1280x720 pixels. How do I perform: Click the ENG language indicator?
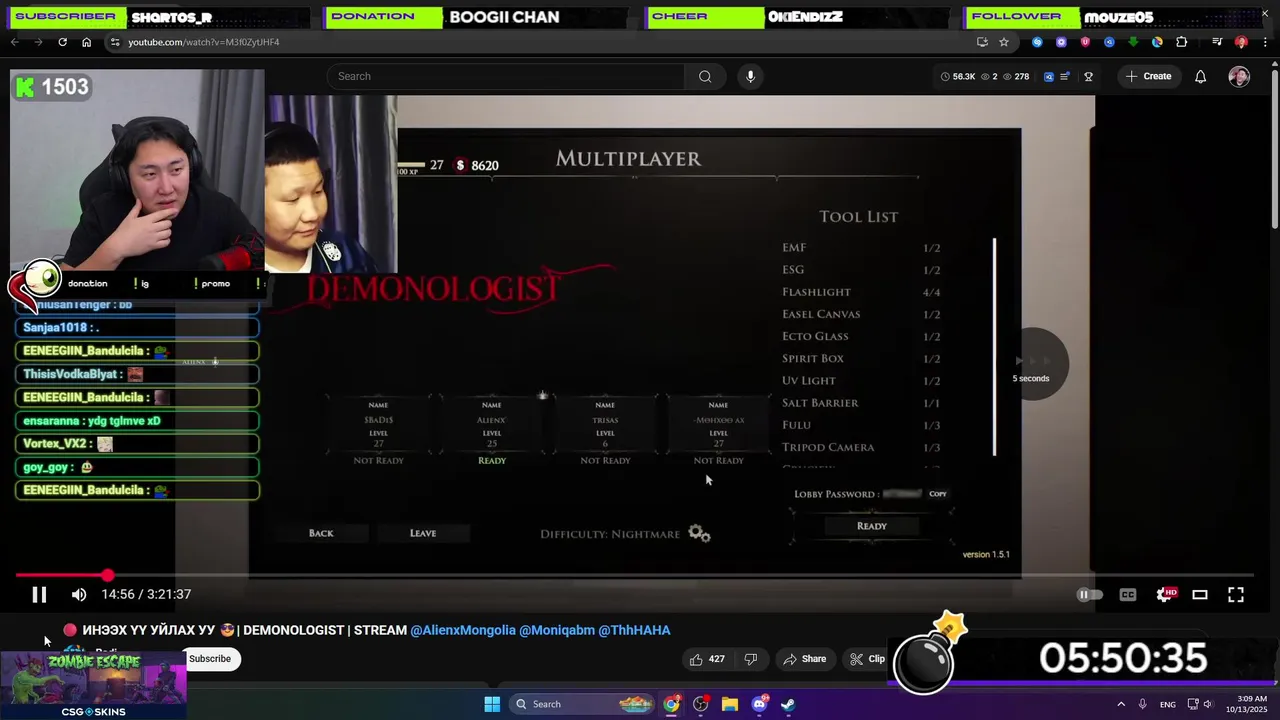[1168, 705]
